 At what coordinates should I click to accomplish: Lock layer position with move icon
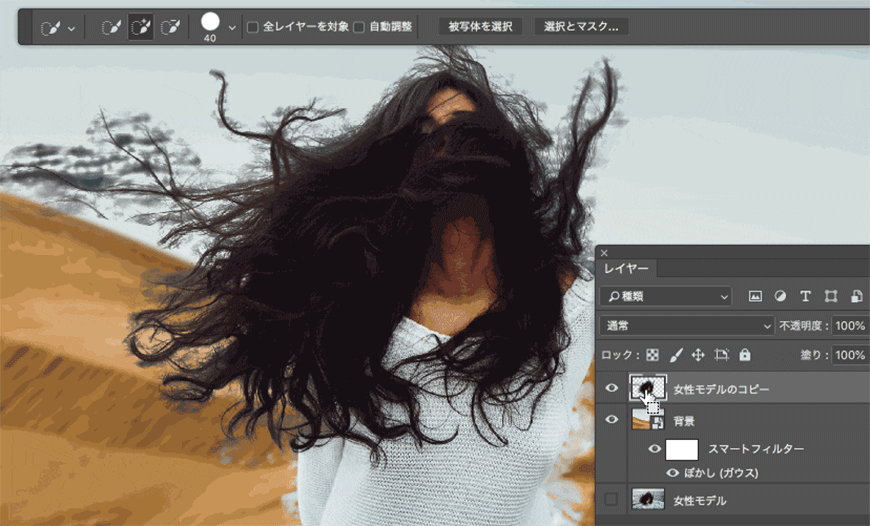tap(698, 355)
